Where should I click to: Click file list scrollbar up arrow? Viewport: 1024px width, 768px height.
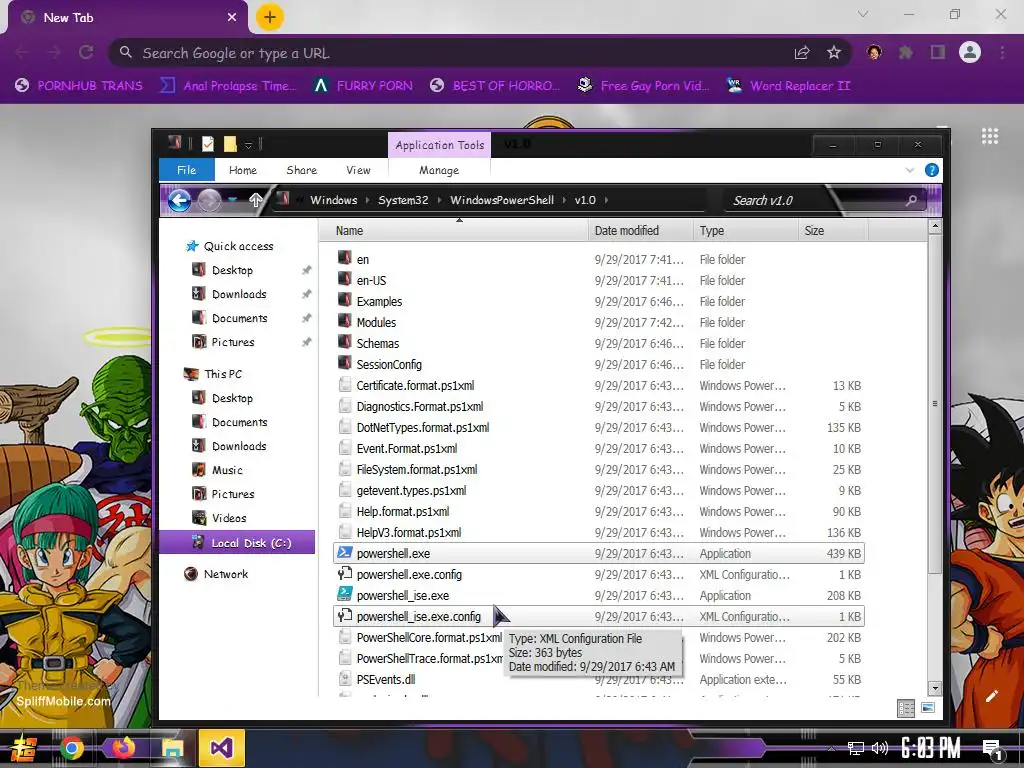pyautogui.click(x=935, y=227)
